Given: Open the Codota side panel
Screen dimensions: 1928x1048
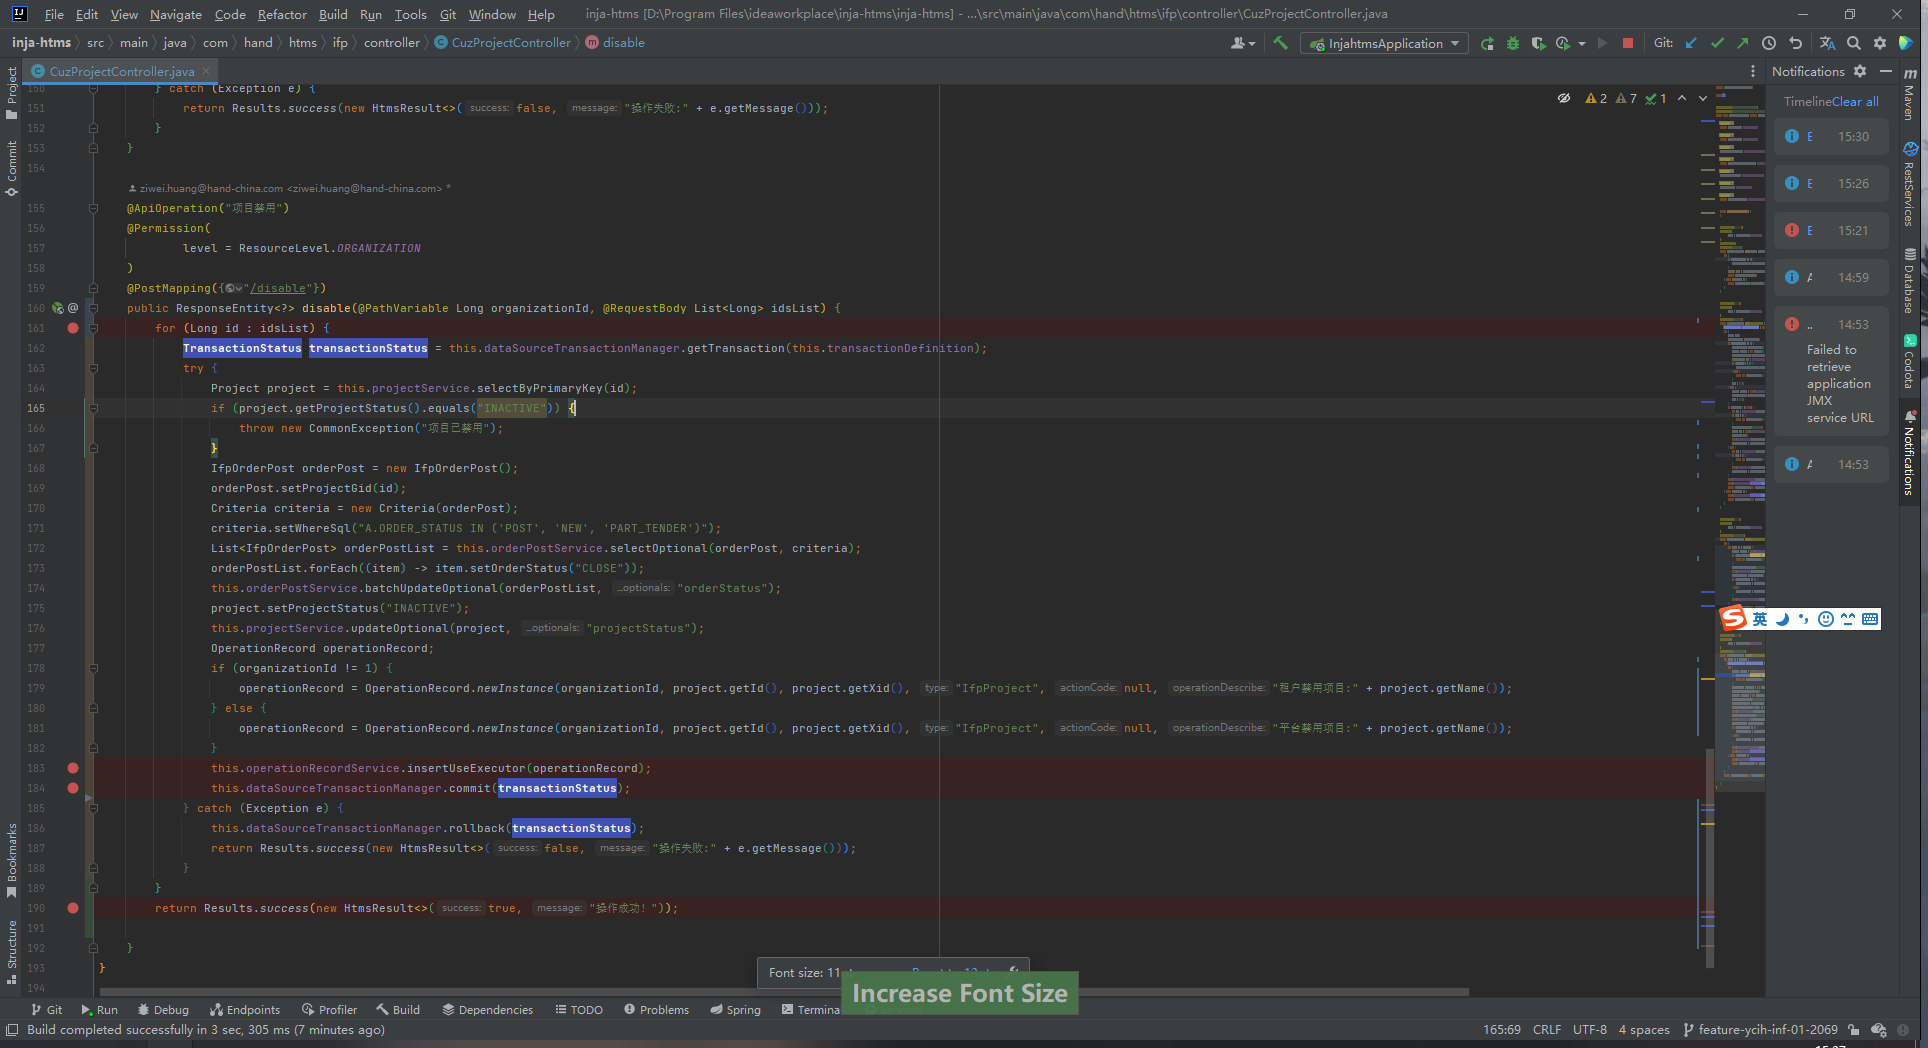Looking at the screenshot, I should 1910,362.
